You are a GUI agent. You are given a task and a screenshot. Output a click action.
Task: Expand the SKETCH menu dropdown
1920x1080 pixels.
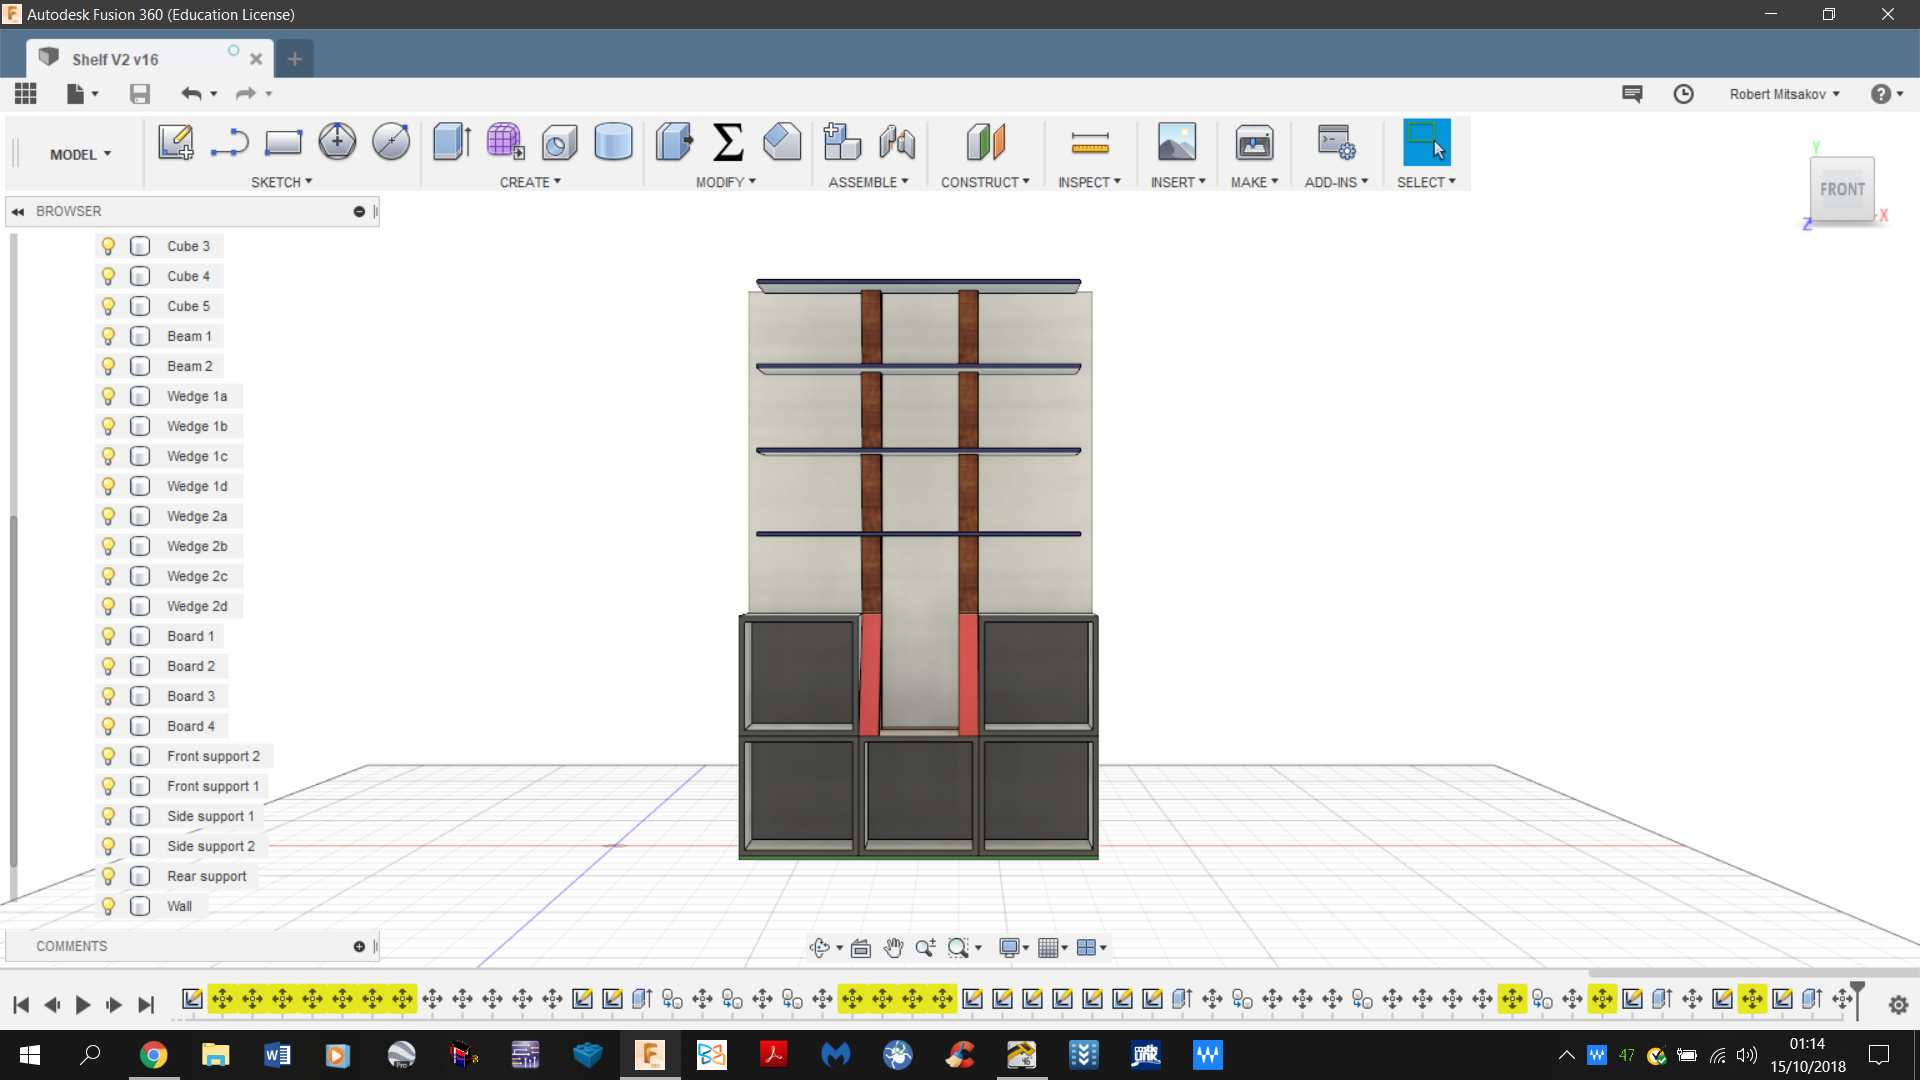point(281,182)
